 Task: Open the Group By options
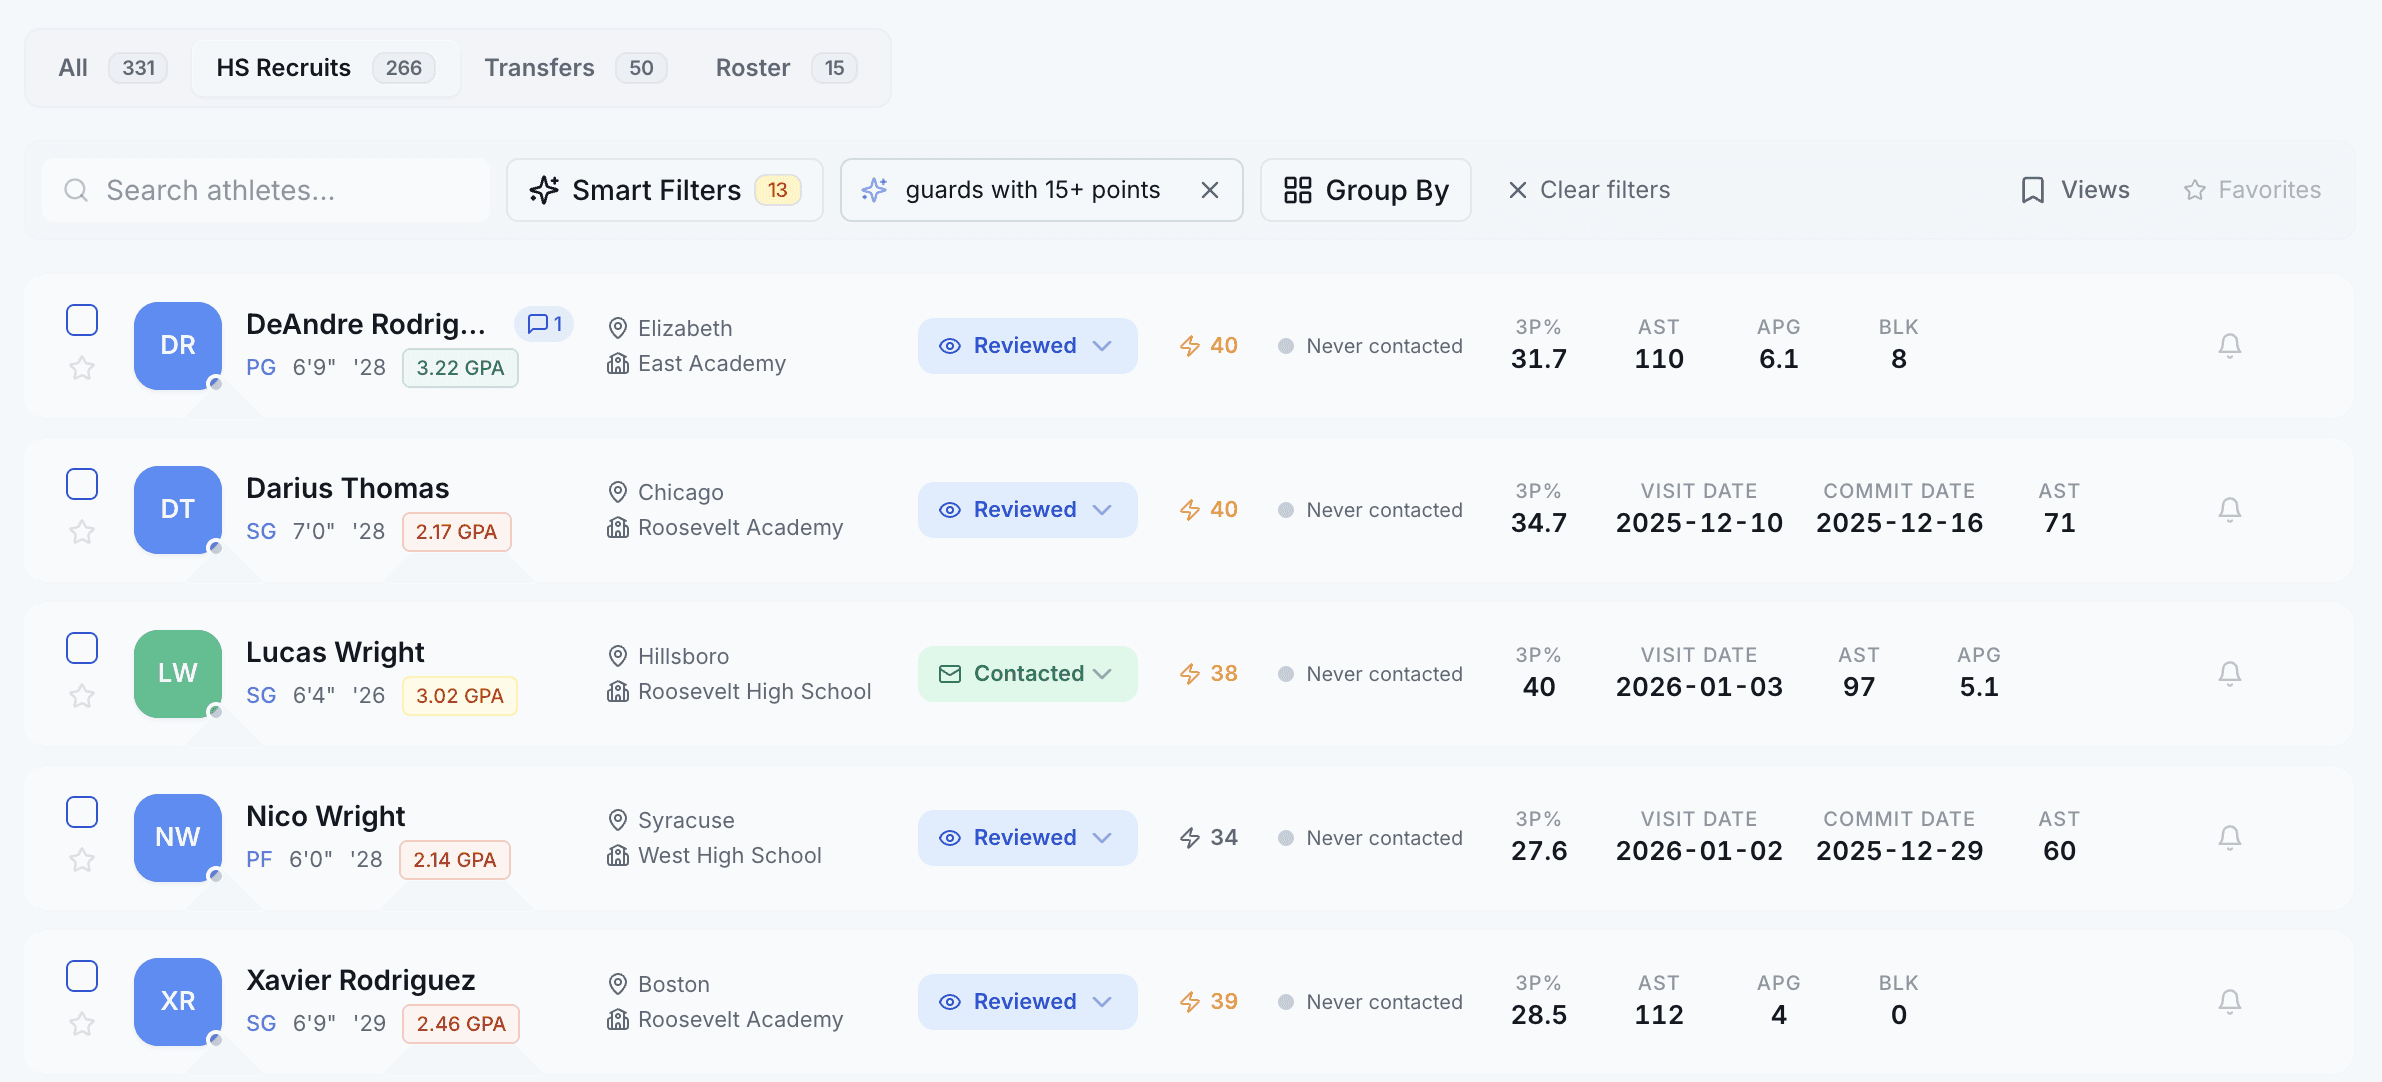1365,190
